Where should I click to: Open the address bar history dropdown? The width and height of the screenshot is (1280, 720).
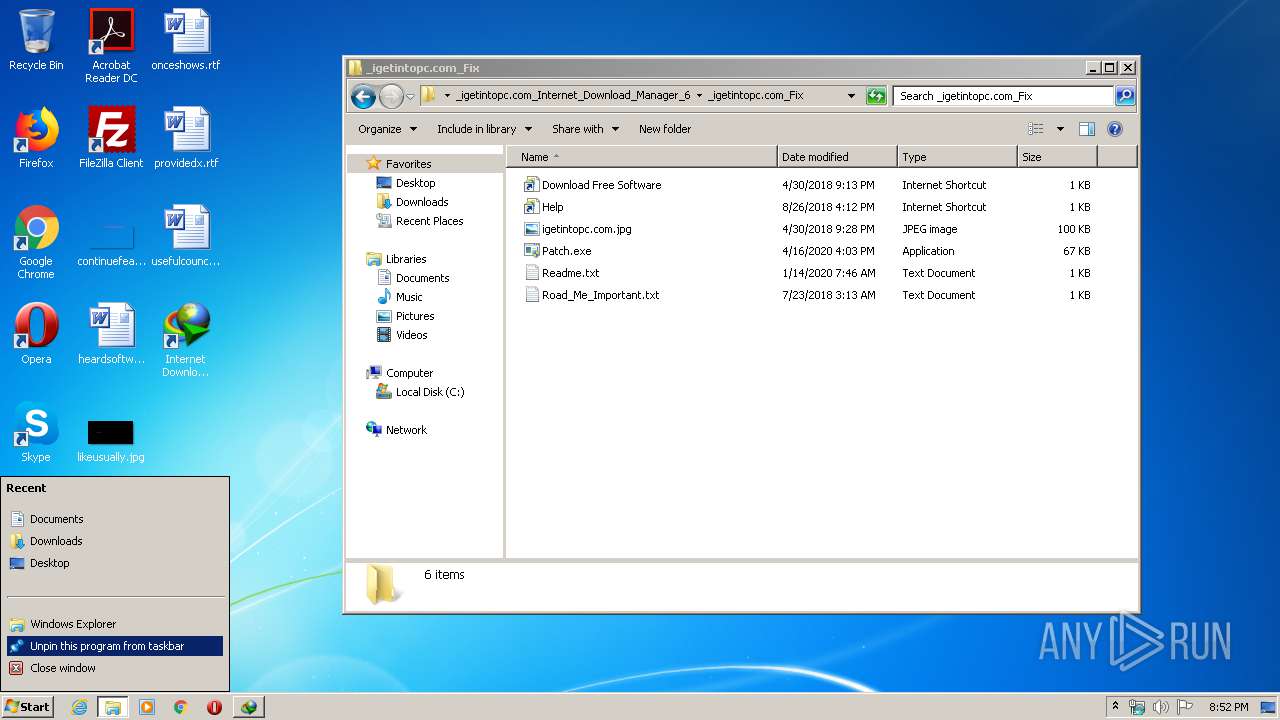coord(851,96)
